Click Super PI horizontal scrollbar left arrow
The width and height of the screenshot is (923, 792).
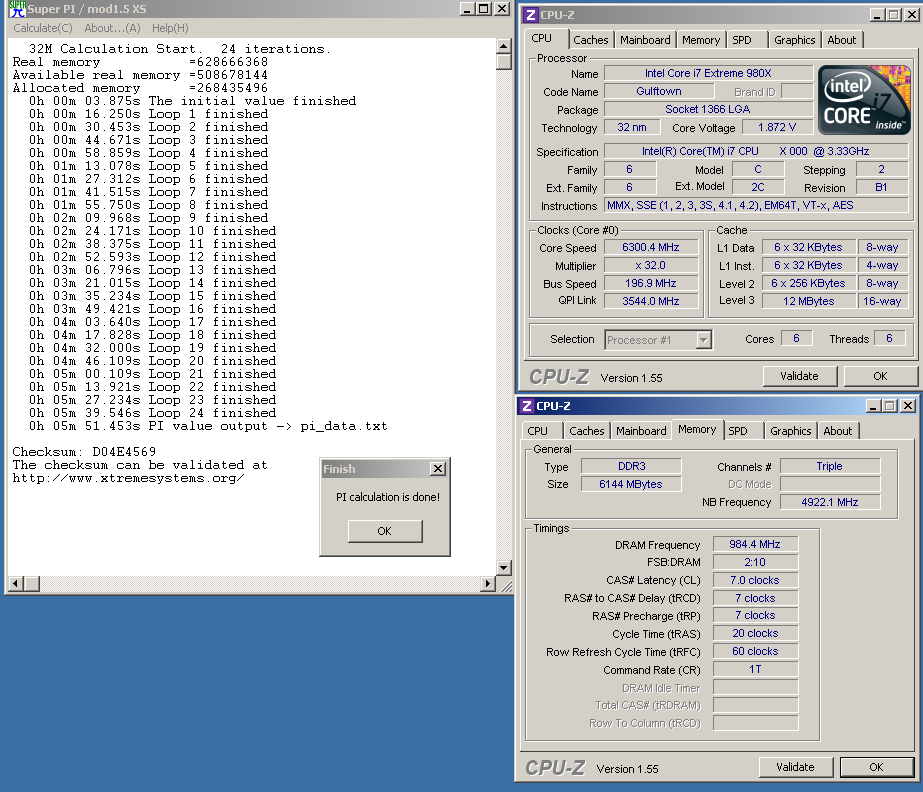(16, 584)
